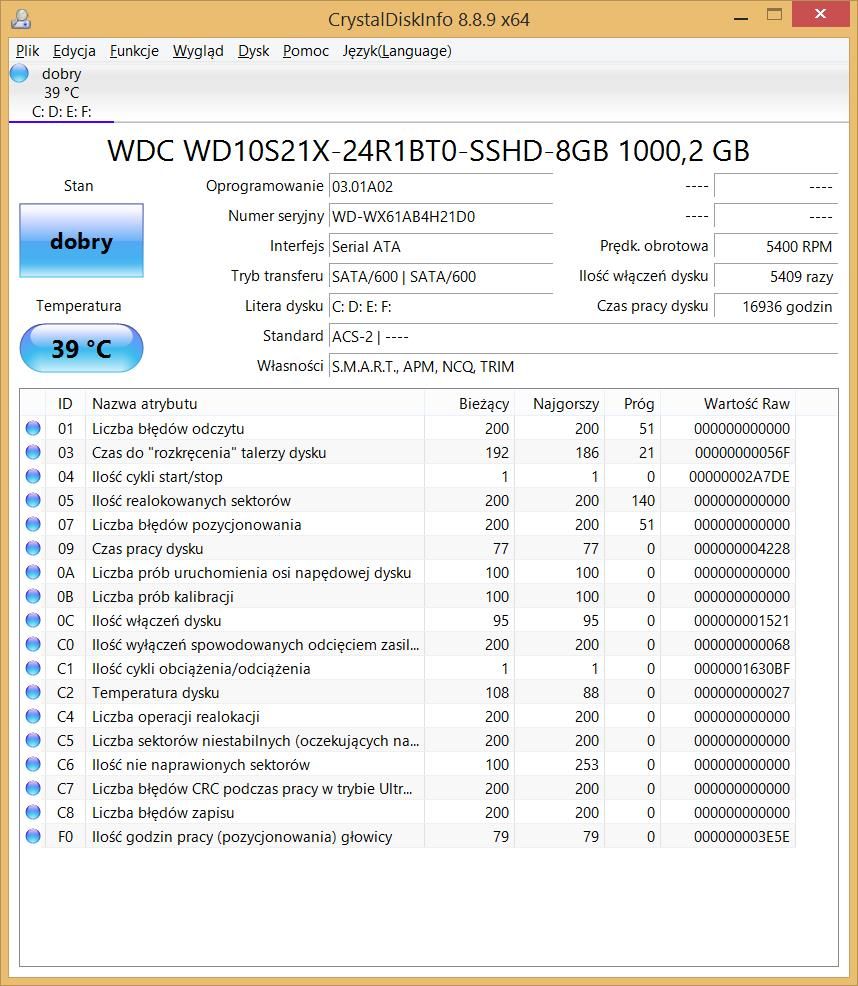Click raw value 00000000056F in row 03

(x=742, y=453)
